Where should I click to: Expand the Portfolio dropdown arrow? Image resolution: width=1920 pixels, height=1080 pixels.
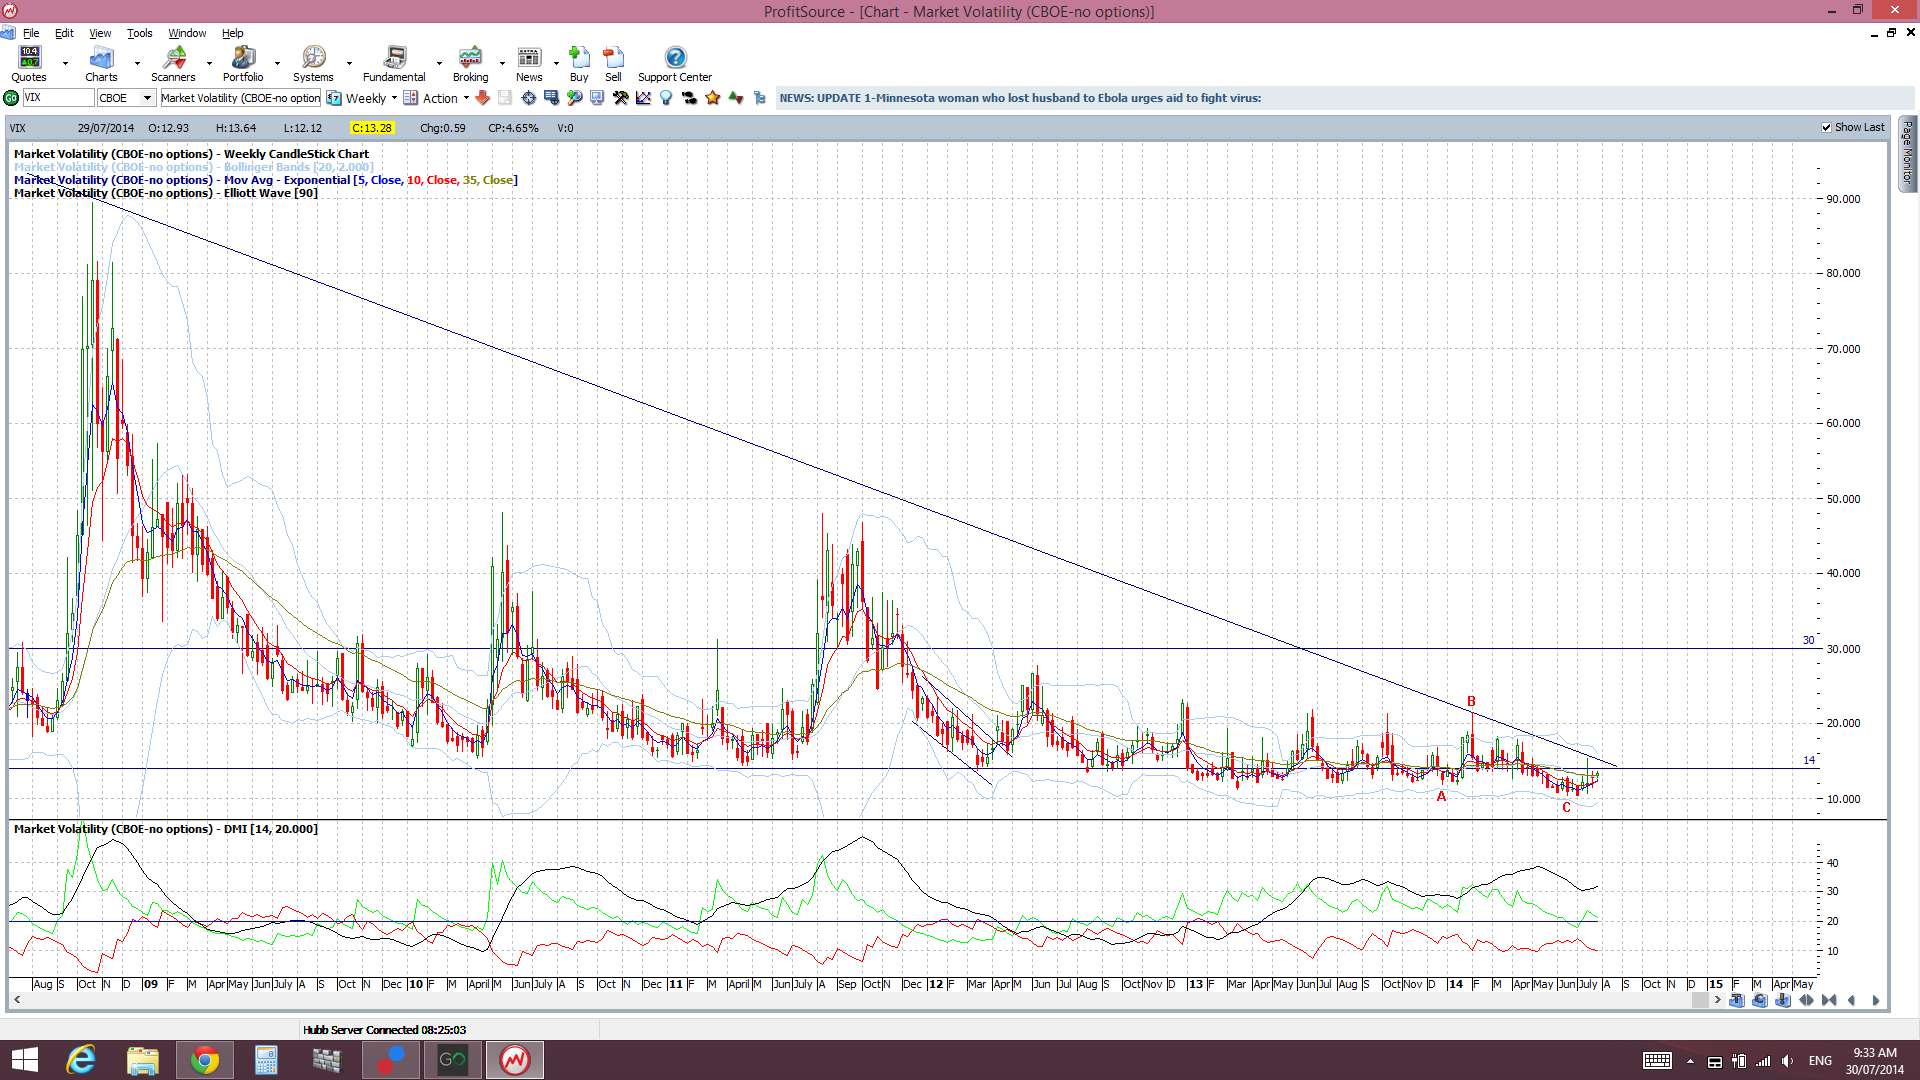pos(277,63)
